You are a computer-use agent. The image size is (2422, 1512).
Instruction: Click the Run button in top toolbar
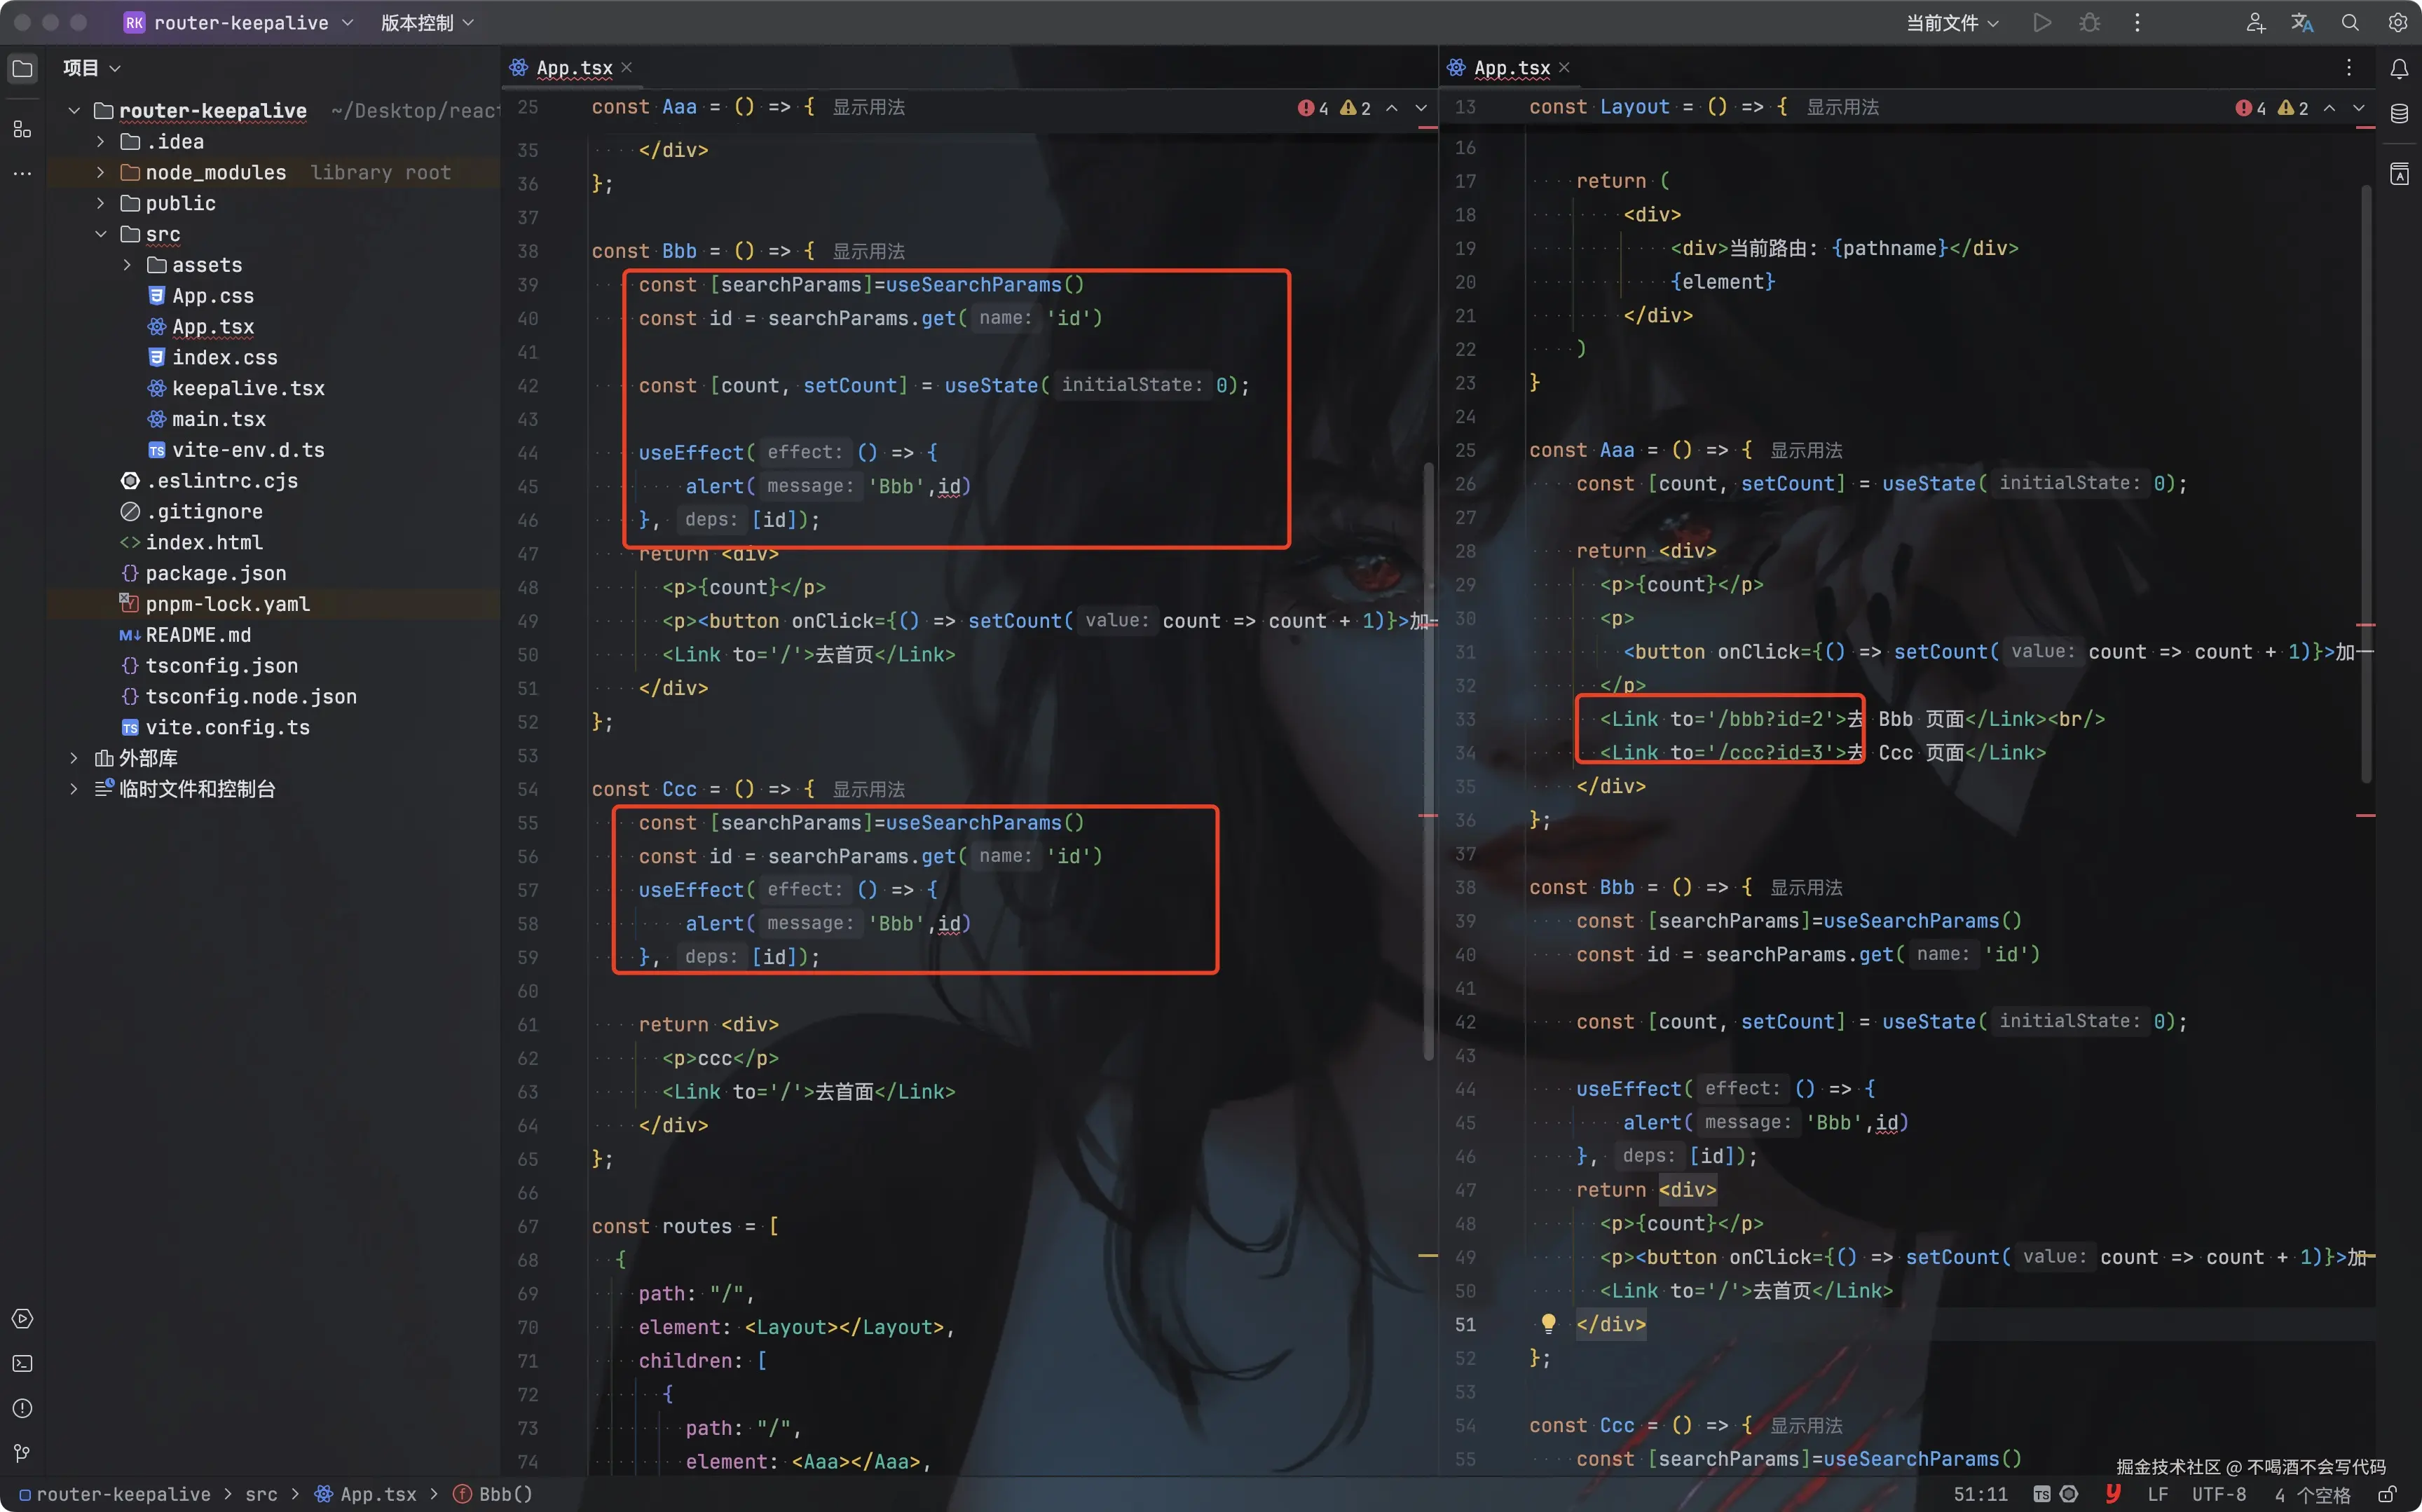2041,22
